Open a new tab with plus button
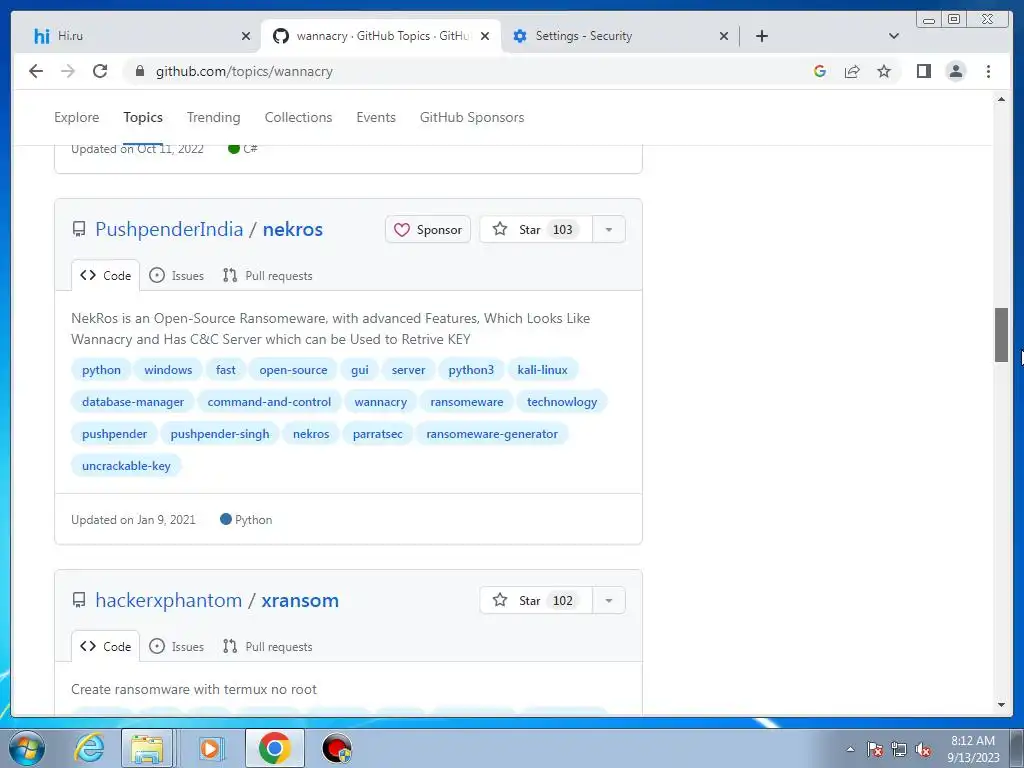The width and height of the screenshot is (1024, 768). coord(761,36)
